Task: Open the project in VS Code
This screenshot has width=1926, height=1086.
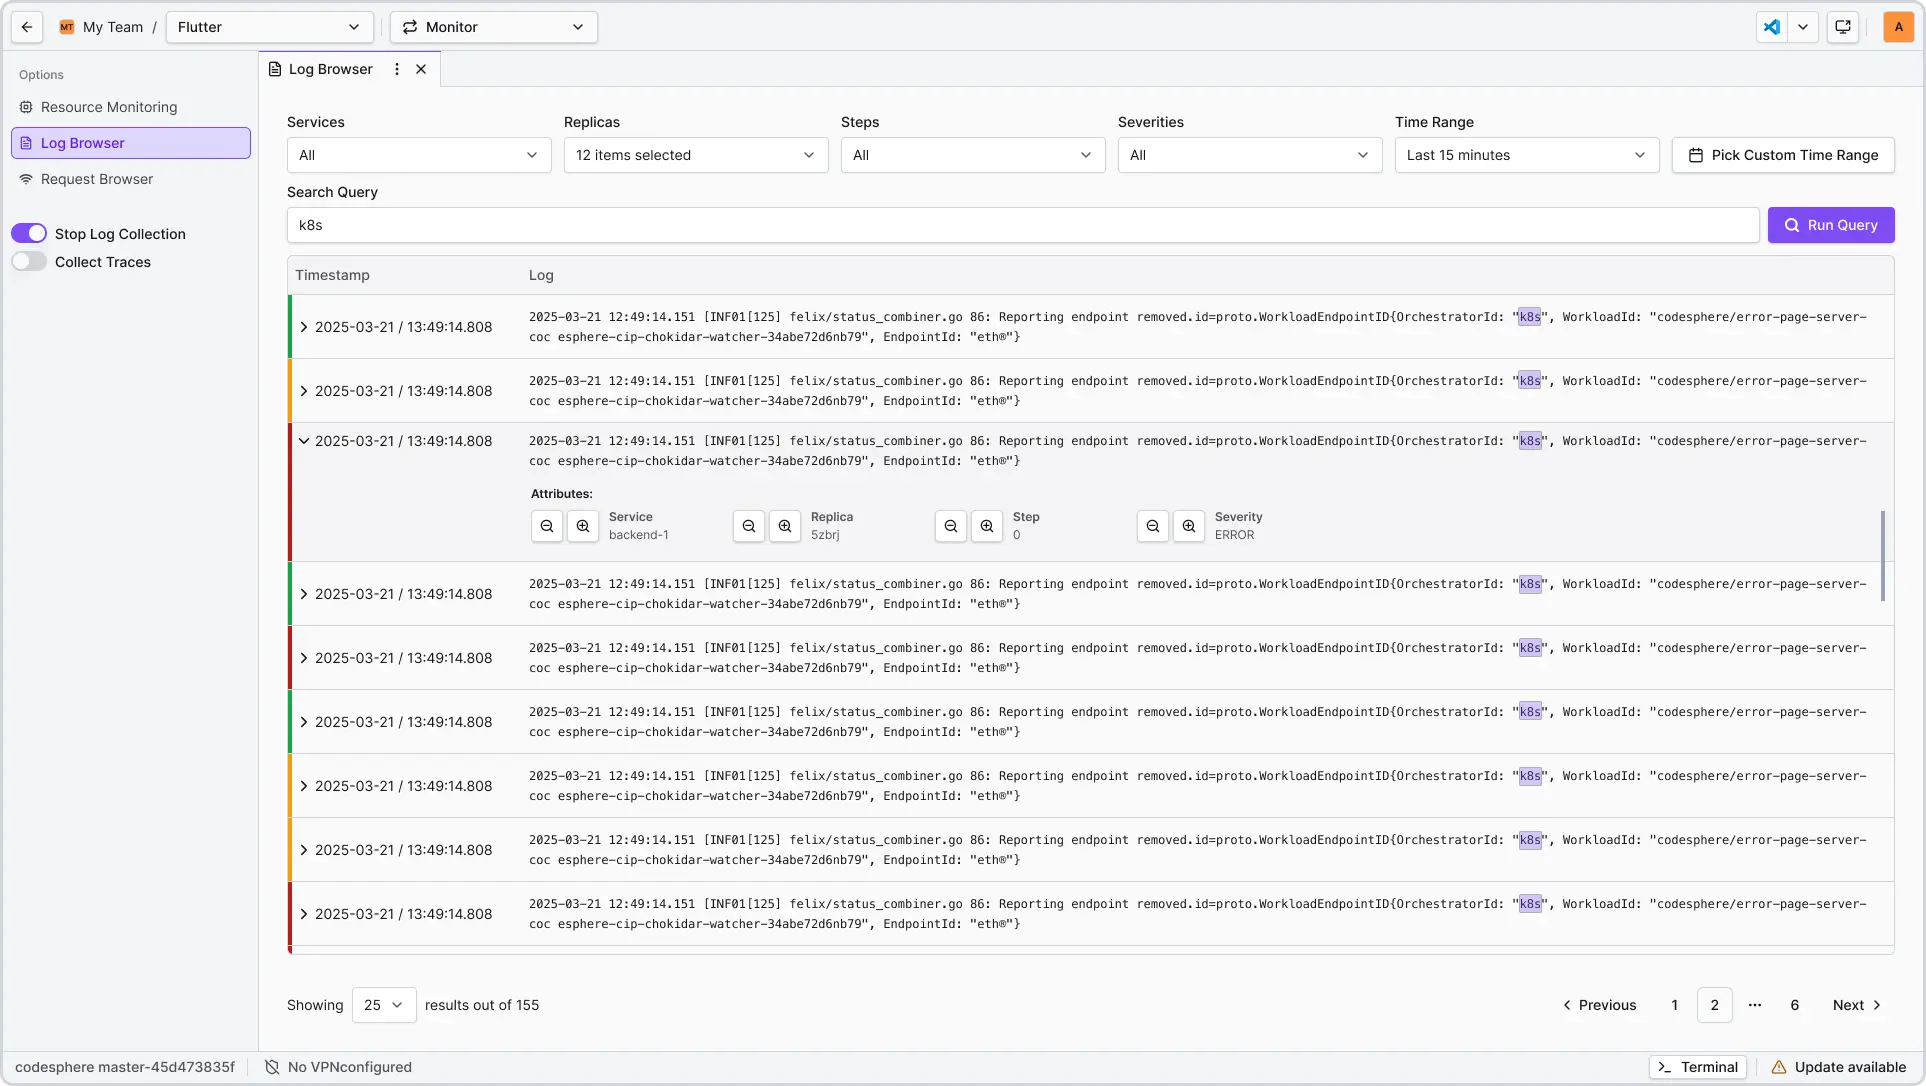Action: [x=1770, y=27]
